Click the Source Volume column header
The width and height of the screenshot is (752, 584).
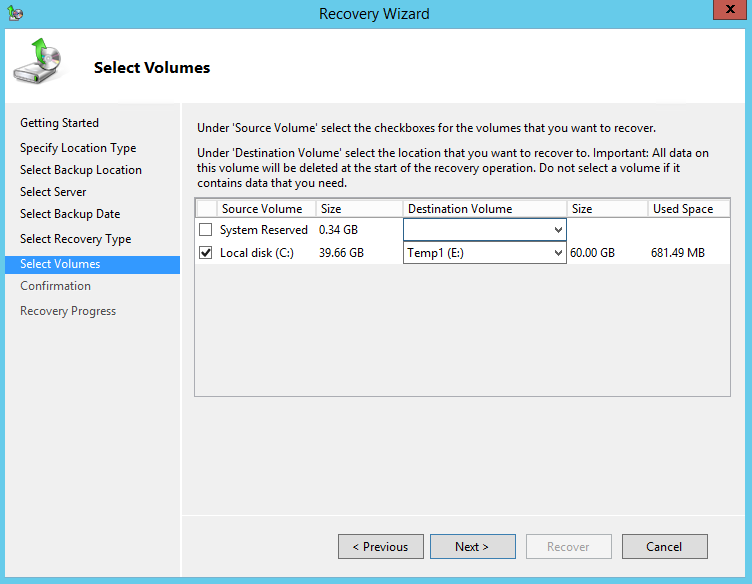[x=262, y=209]
